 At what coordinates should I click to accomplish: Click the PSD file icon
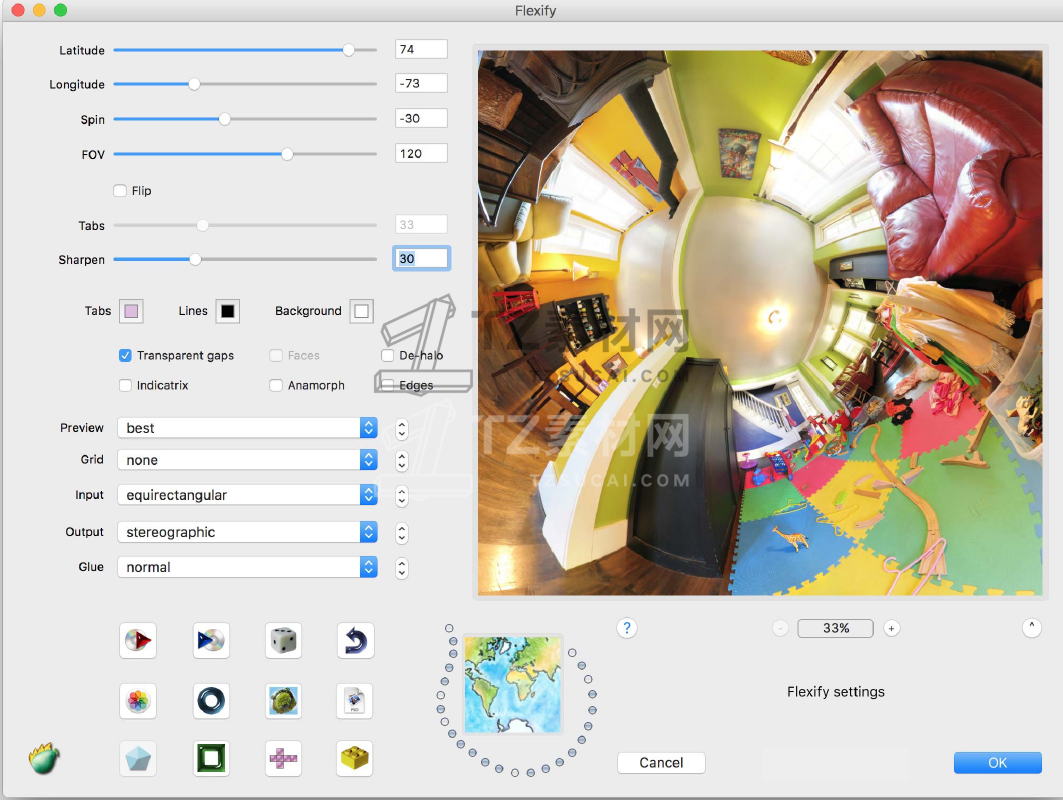click(x=355, y=700)
